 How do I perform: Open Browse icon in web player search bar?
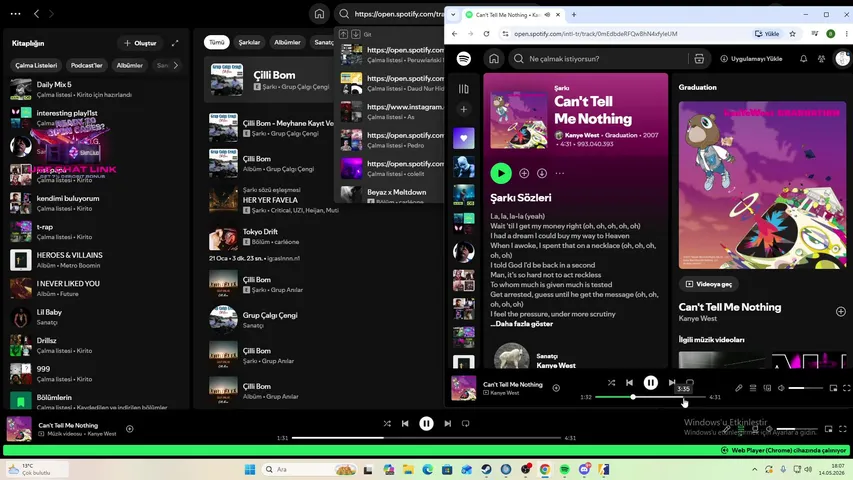pyautogui.click(x=699, y=59)
